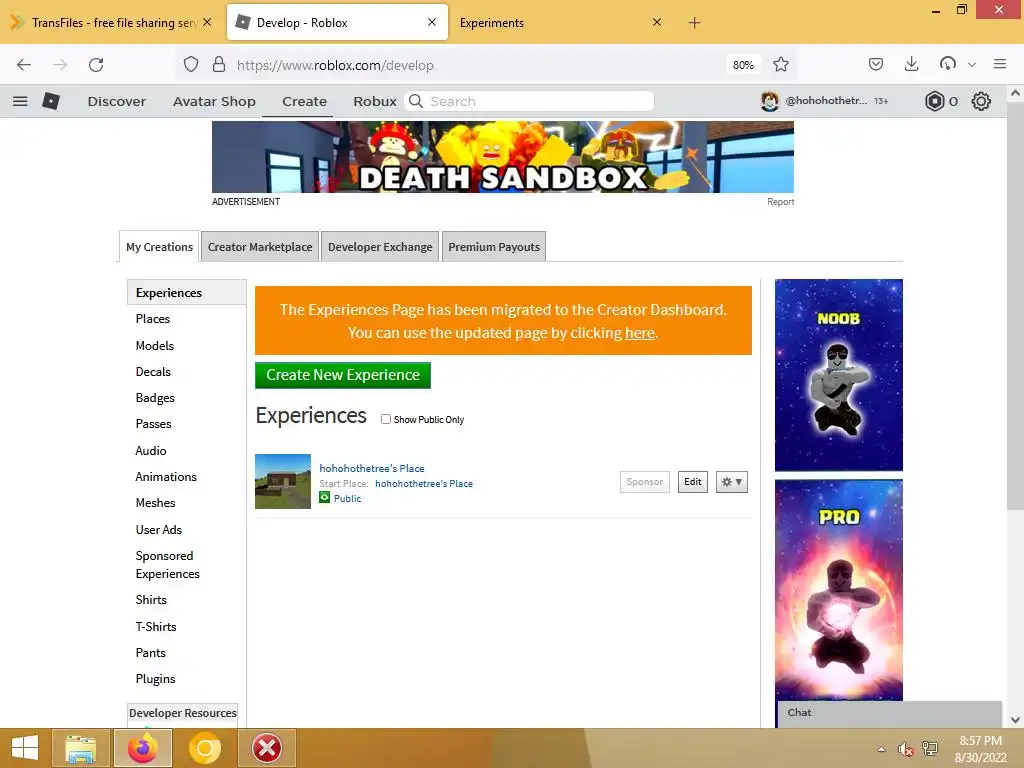Open the Developer Exchange tab
1024x768 pixels.
[x=380, y=247]
